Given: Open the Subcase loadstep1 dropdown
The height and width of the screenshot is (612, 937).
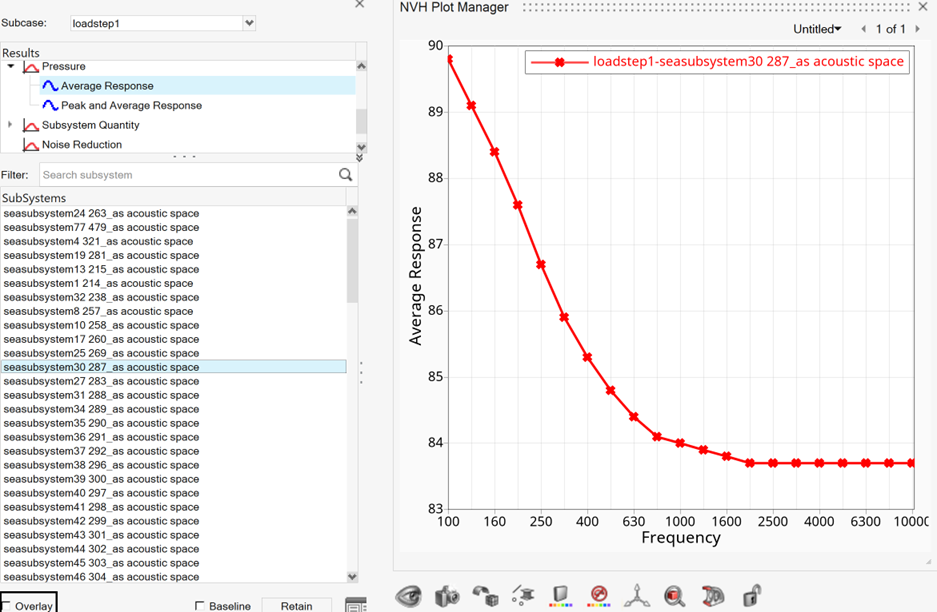Looking at the screenshot, I should (249, 23).
